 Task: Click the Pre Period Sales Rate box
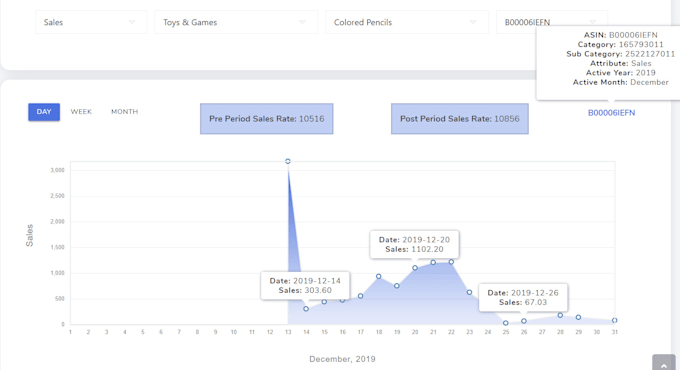267,119
